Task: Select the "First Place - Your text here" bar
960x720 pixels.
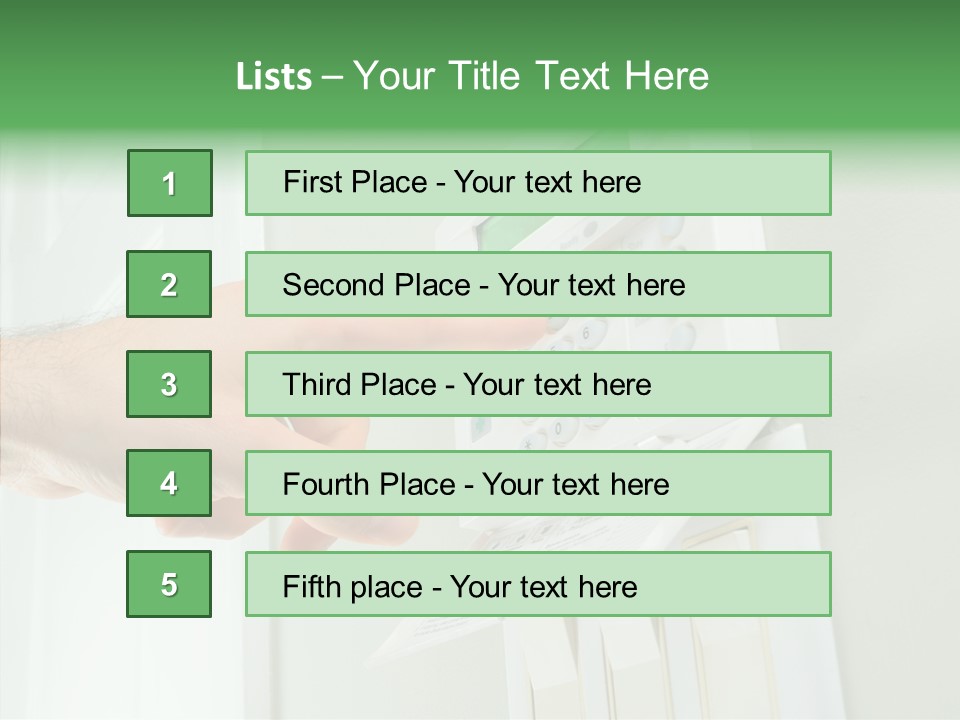Action: tap(538, 183)
